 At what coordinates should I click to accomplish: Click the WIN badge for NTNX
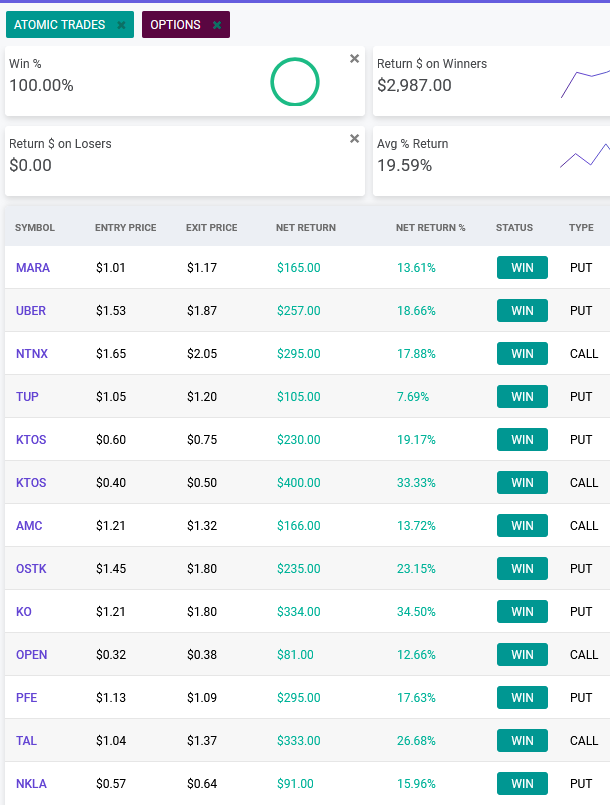pos(522,354)
